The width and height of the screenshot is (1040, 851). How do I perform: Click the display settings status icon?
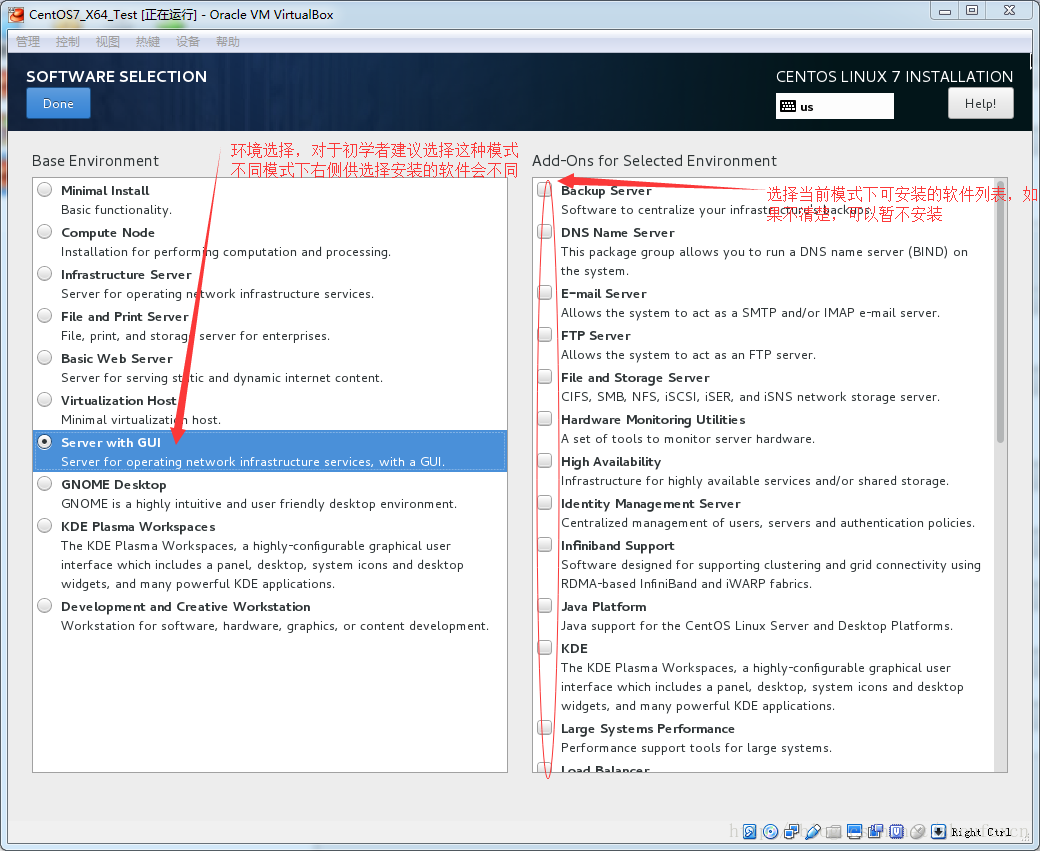click(854, 831)
